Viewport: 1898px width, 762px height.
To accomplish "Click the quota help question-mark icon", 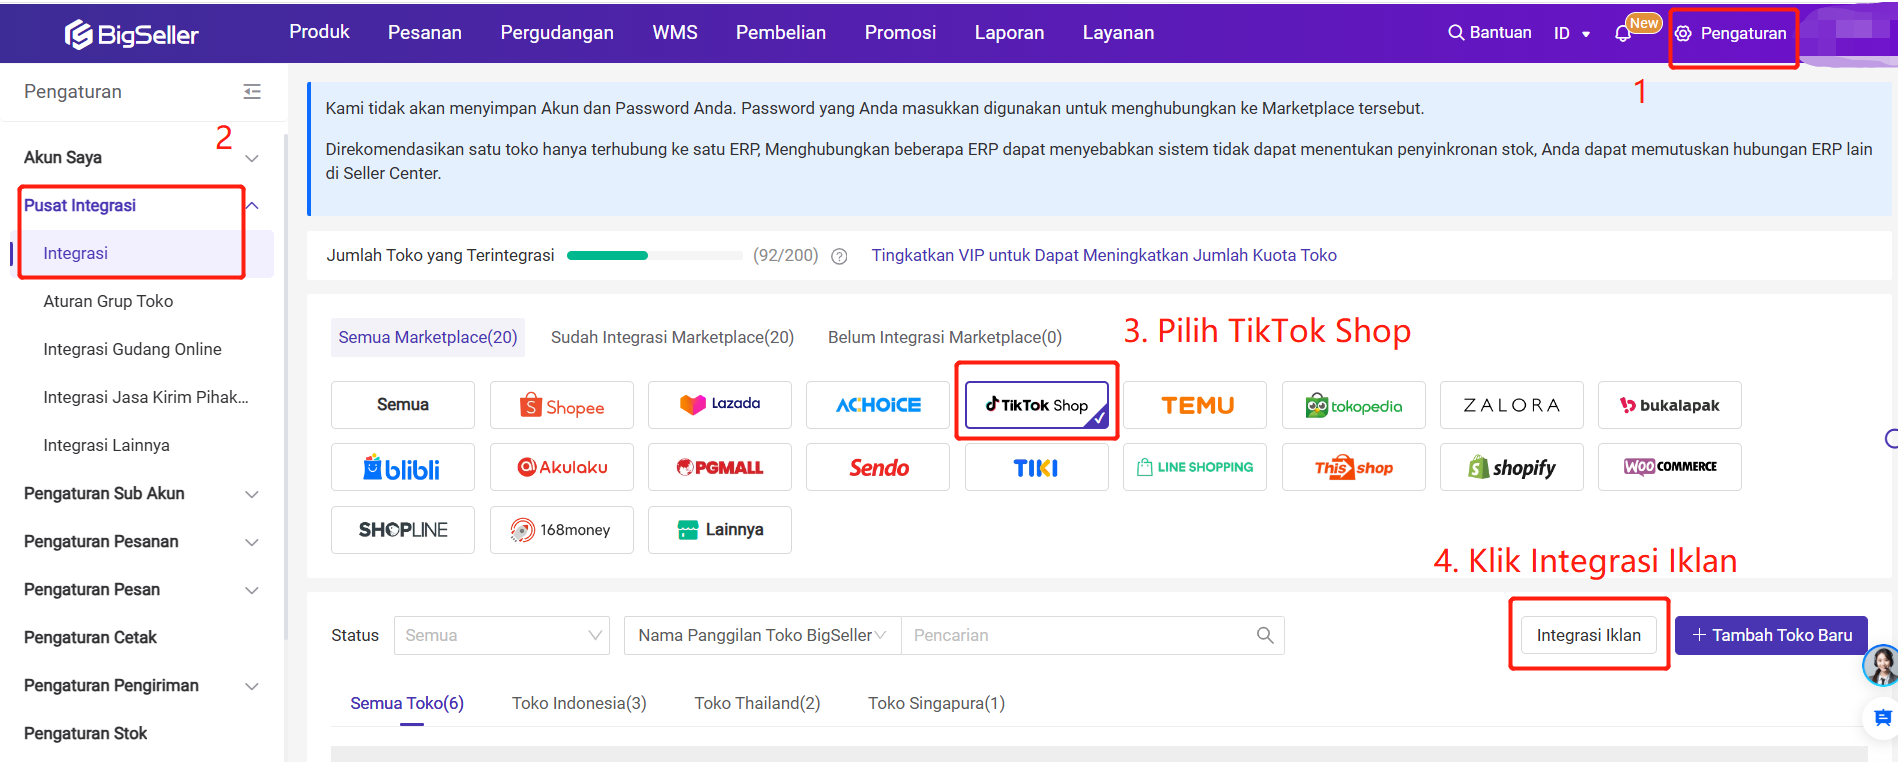I will click(x=839, y=256).
